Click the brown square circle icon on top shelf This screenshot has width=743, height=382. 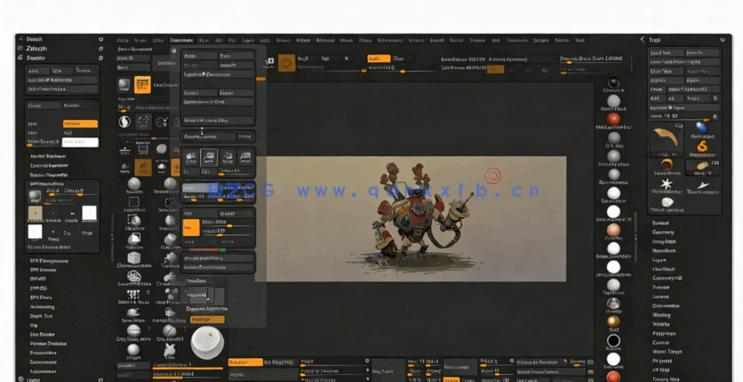(286, 63)
